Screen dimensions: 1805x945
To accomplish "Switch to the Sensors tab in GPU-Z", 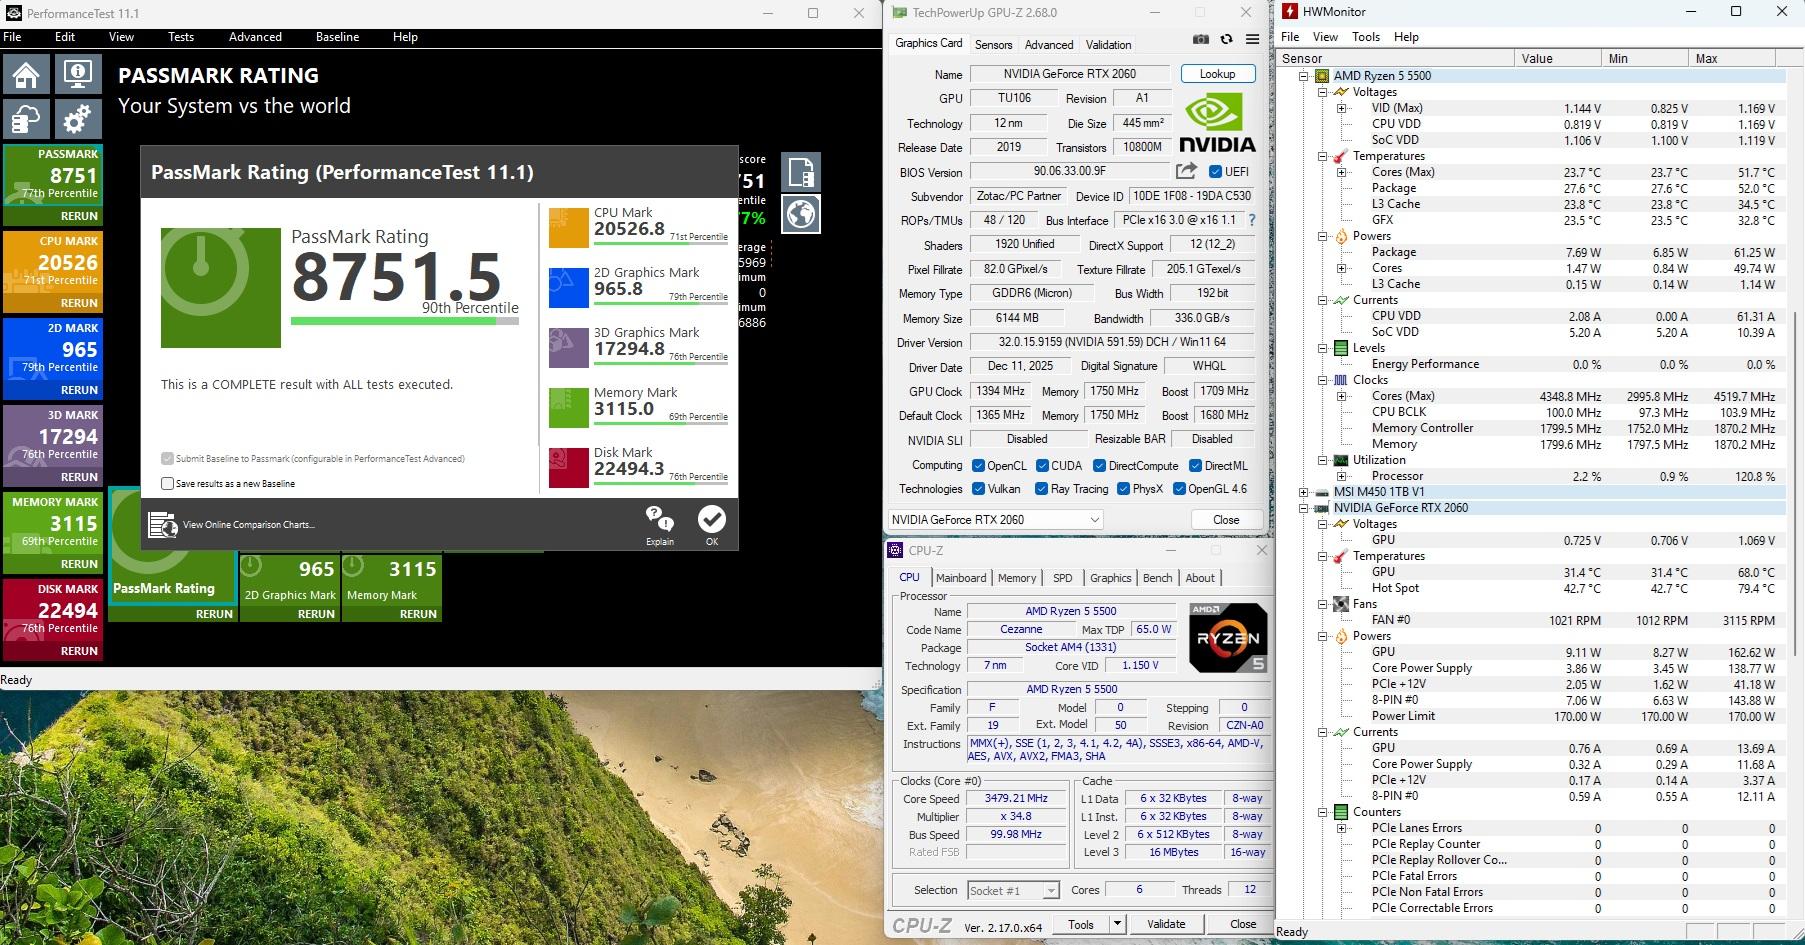I will pos(993,44).
